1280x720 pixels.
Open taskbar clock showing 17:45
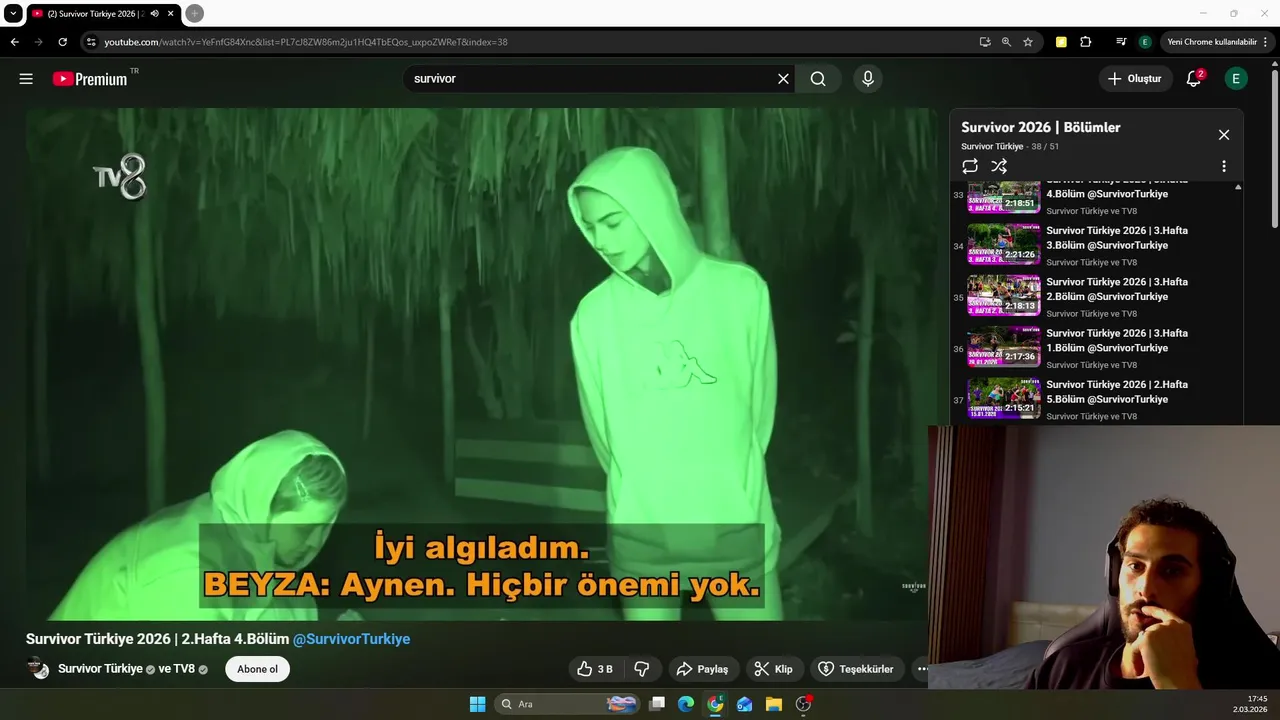click(x=1250, y=704)
